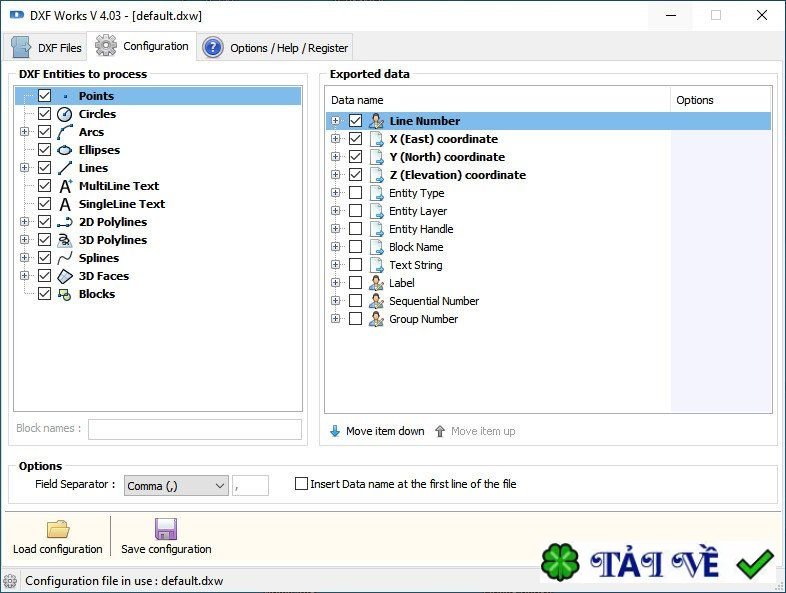The width and height of the screenshot is (786, 593).
Task: Uncheck the Blocks entity checkbox
Action: (45, 293)
